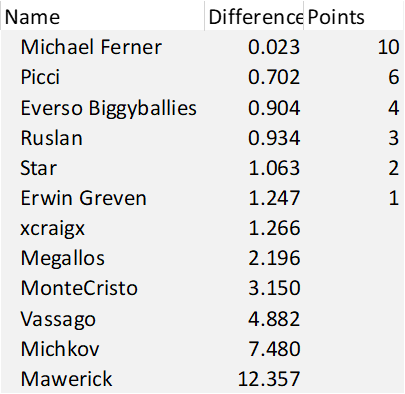This screenshot has height=394, width=405.
Task: Select the Michael Ferner name cell
Action: point(103,47)
